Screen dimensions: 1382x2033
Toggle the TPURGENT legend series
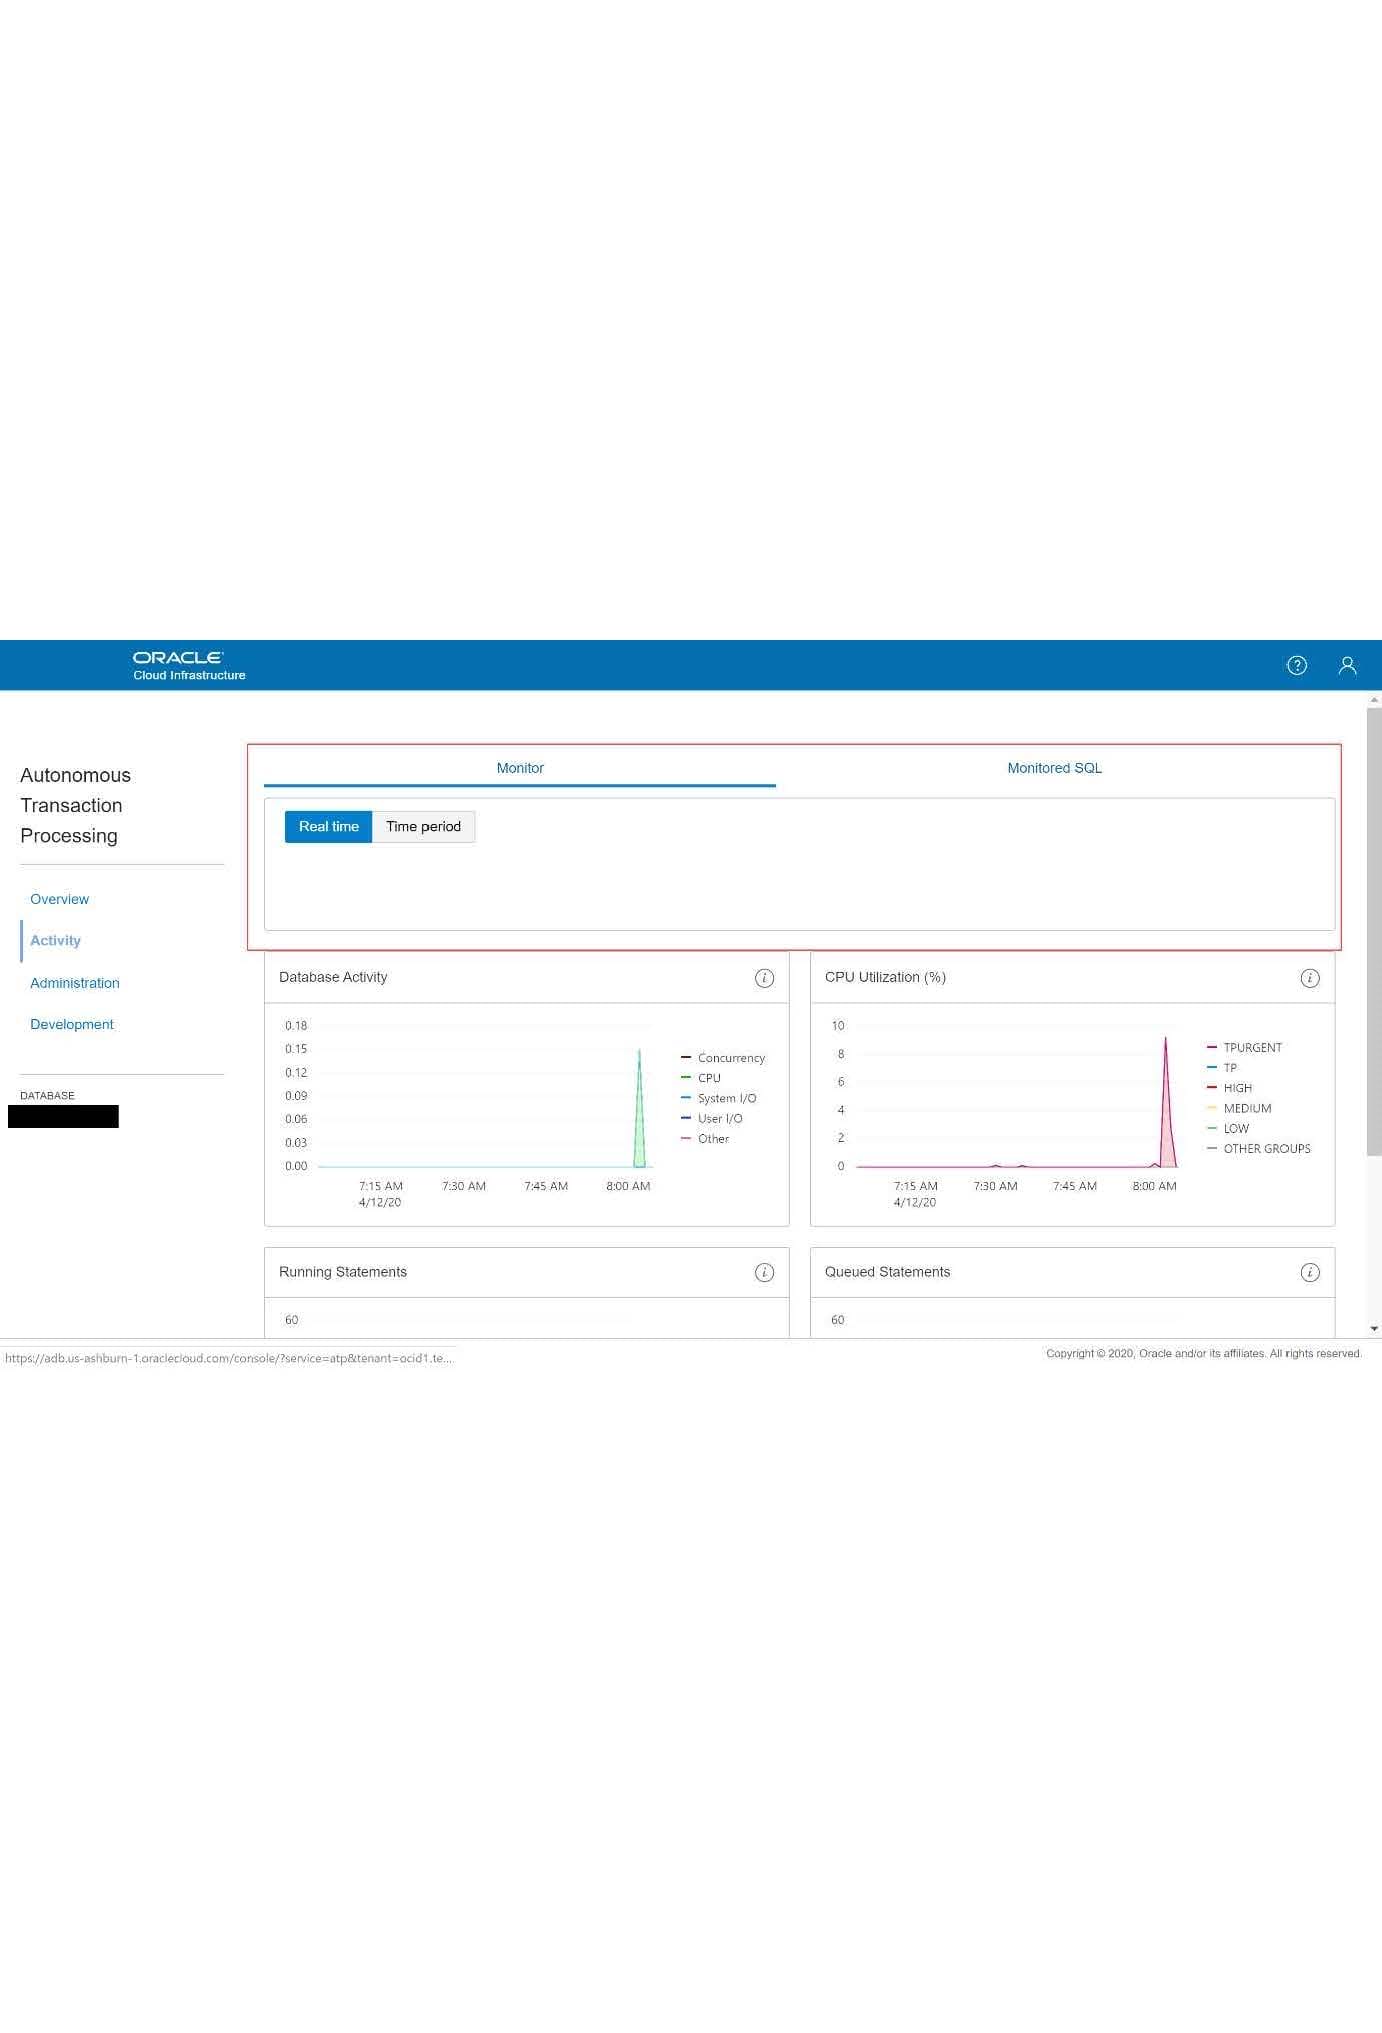(x=1251, y=1048)
